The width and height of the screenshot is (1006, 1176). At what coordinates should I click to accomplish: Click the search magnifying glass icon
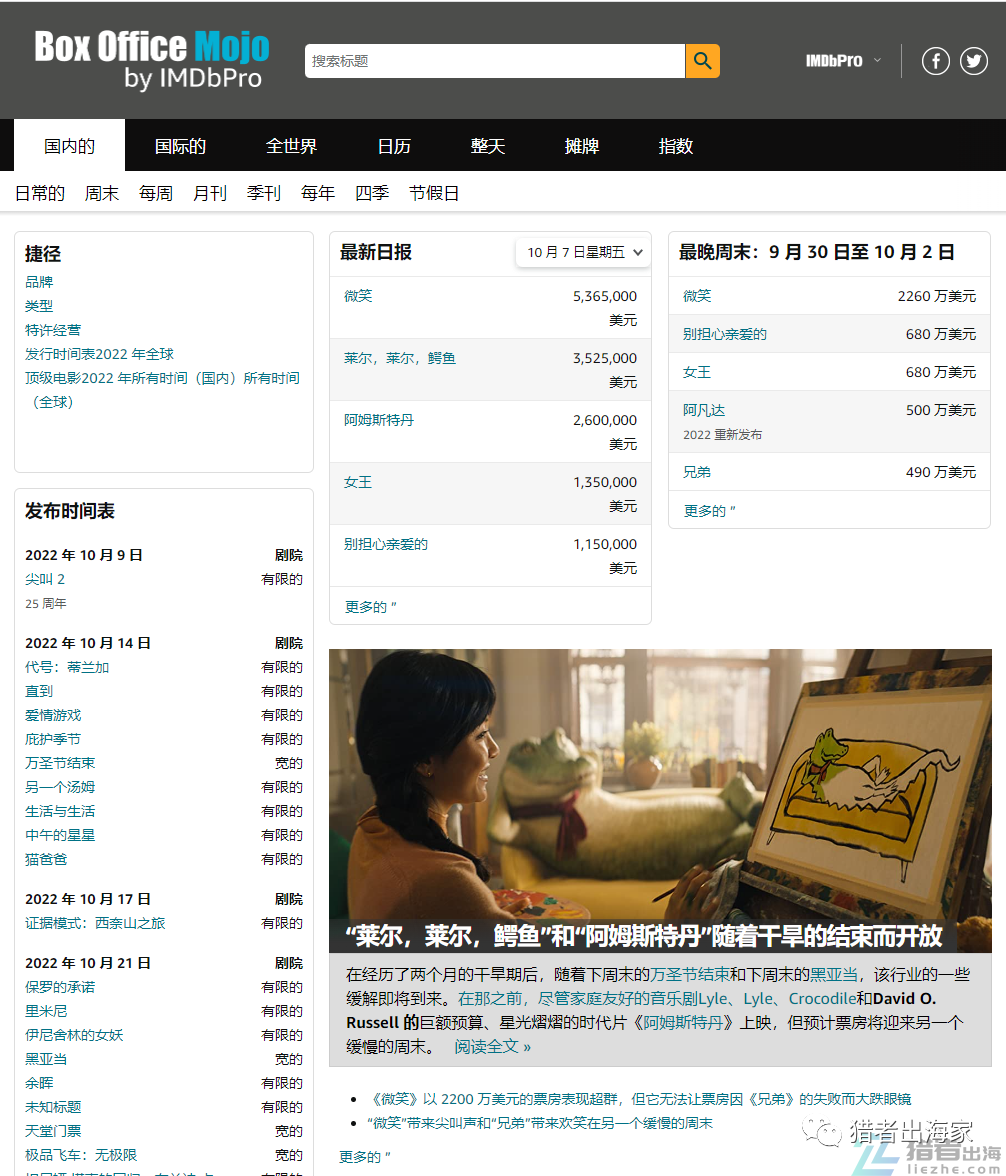click(x=701, y=60)
